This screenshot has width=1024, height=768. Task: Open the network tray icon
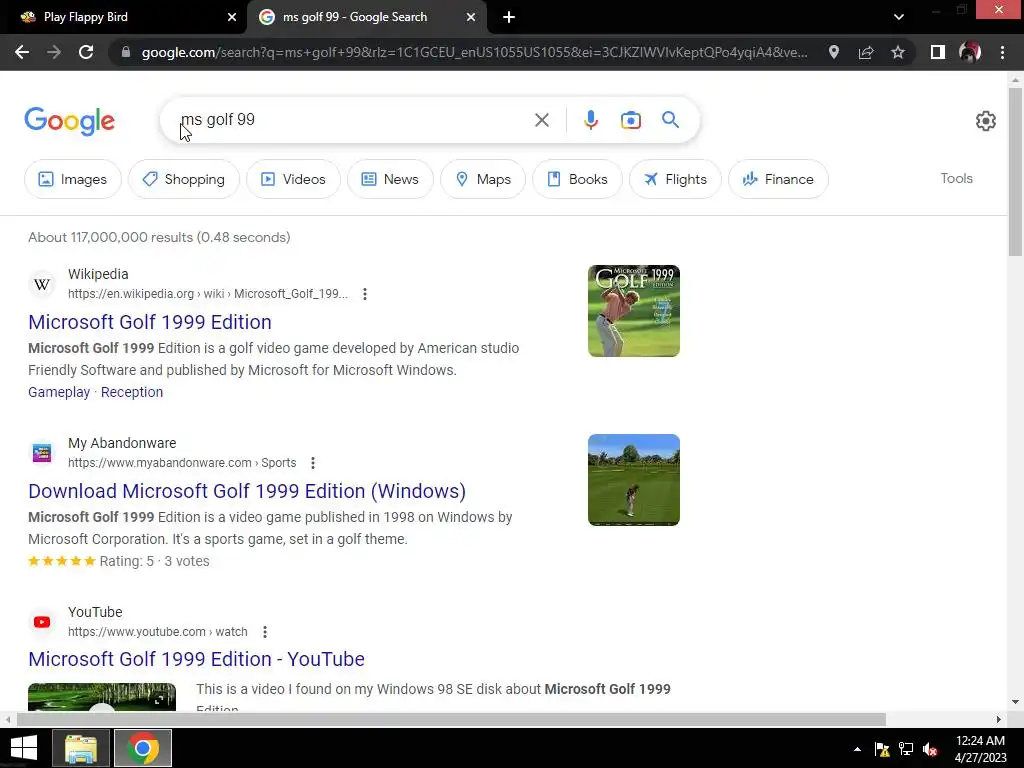point(906,749)
